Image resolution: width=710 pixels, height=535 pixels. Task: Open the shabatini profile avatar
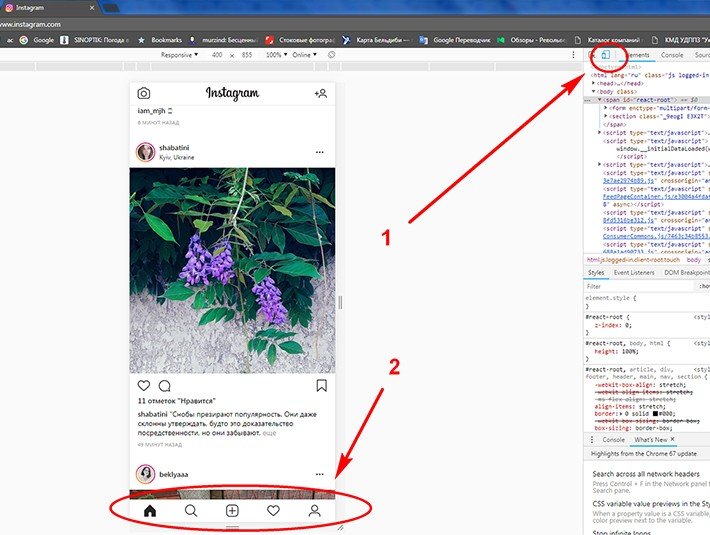coord(145,152)
